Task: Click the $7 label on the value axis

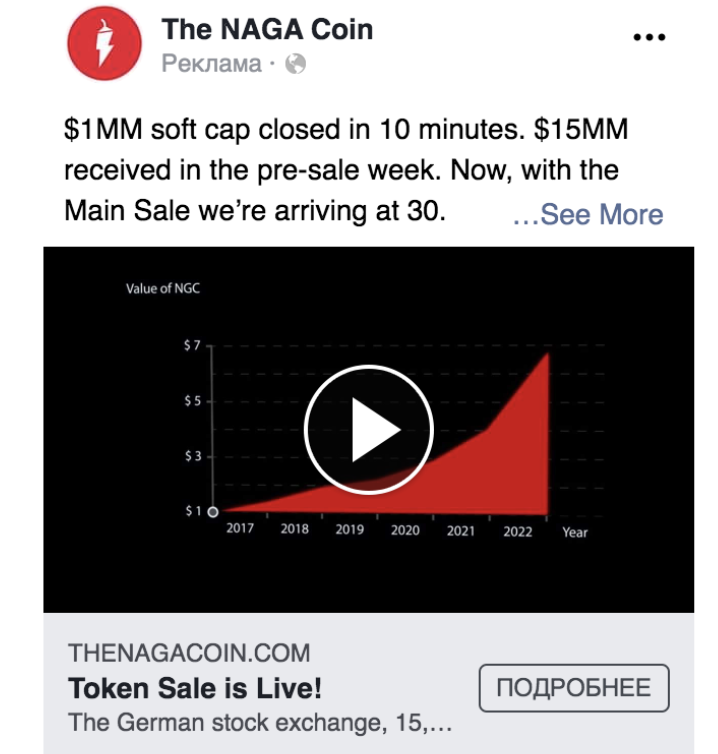Action: click(192, 345)
